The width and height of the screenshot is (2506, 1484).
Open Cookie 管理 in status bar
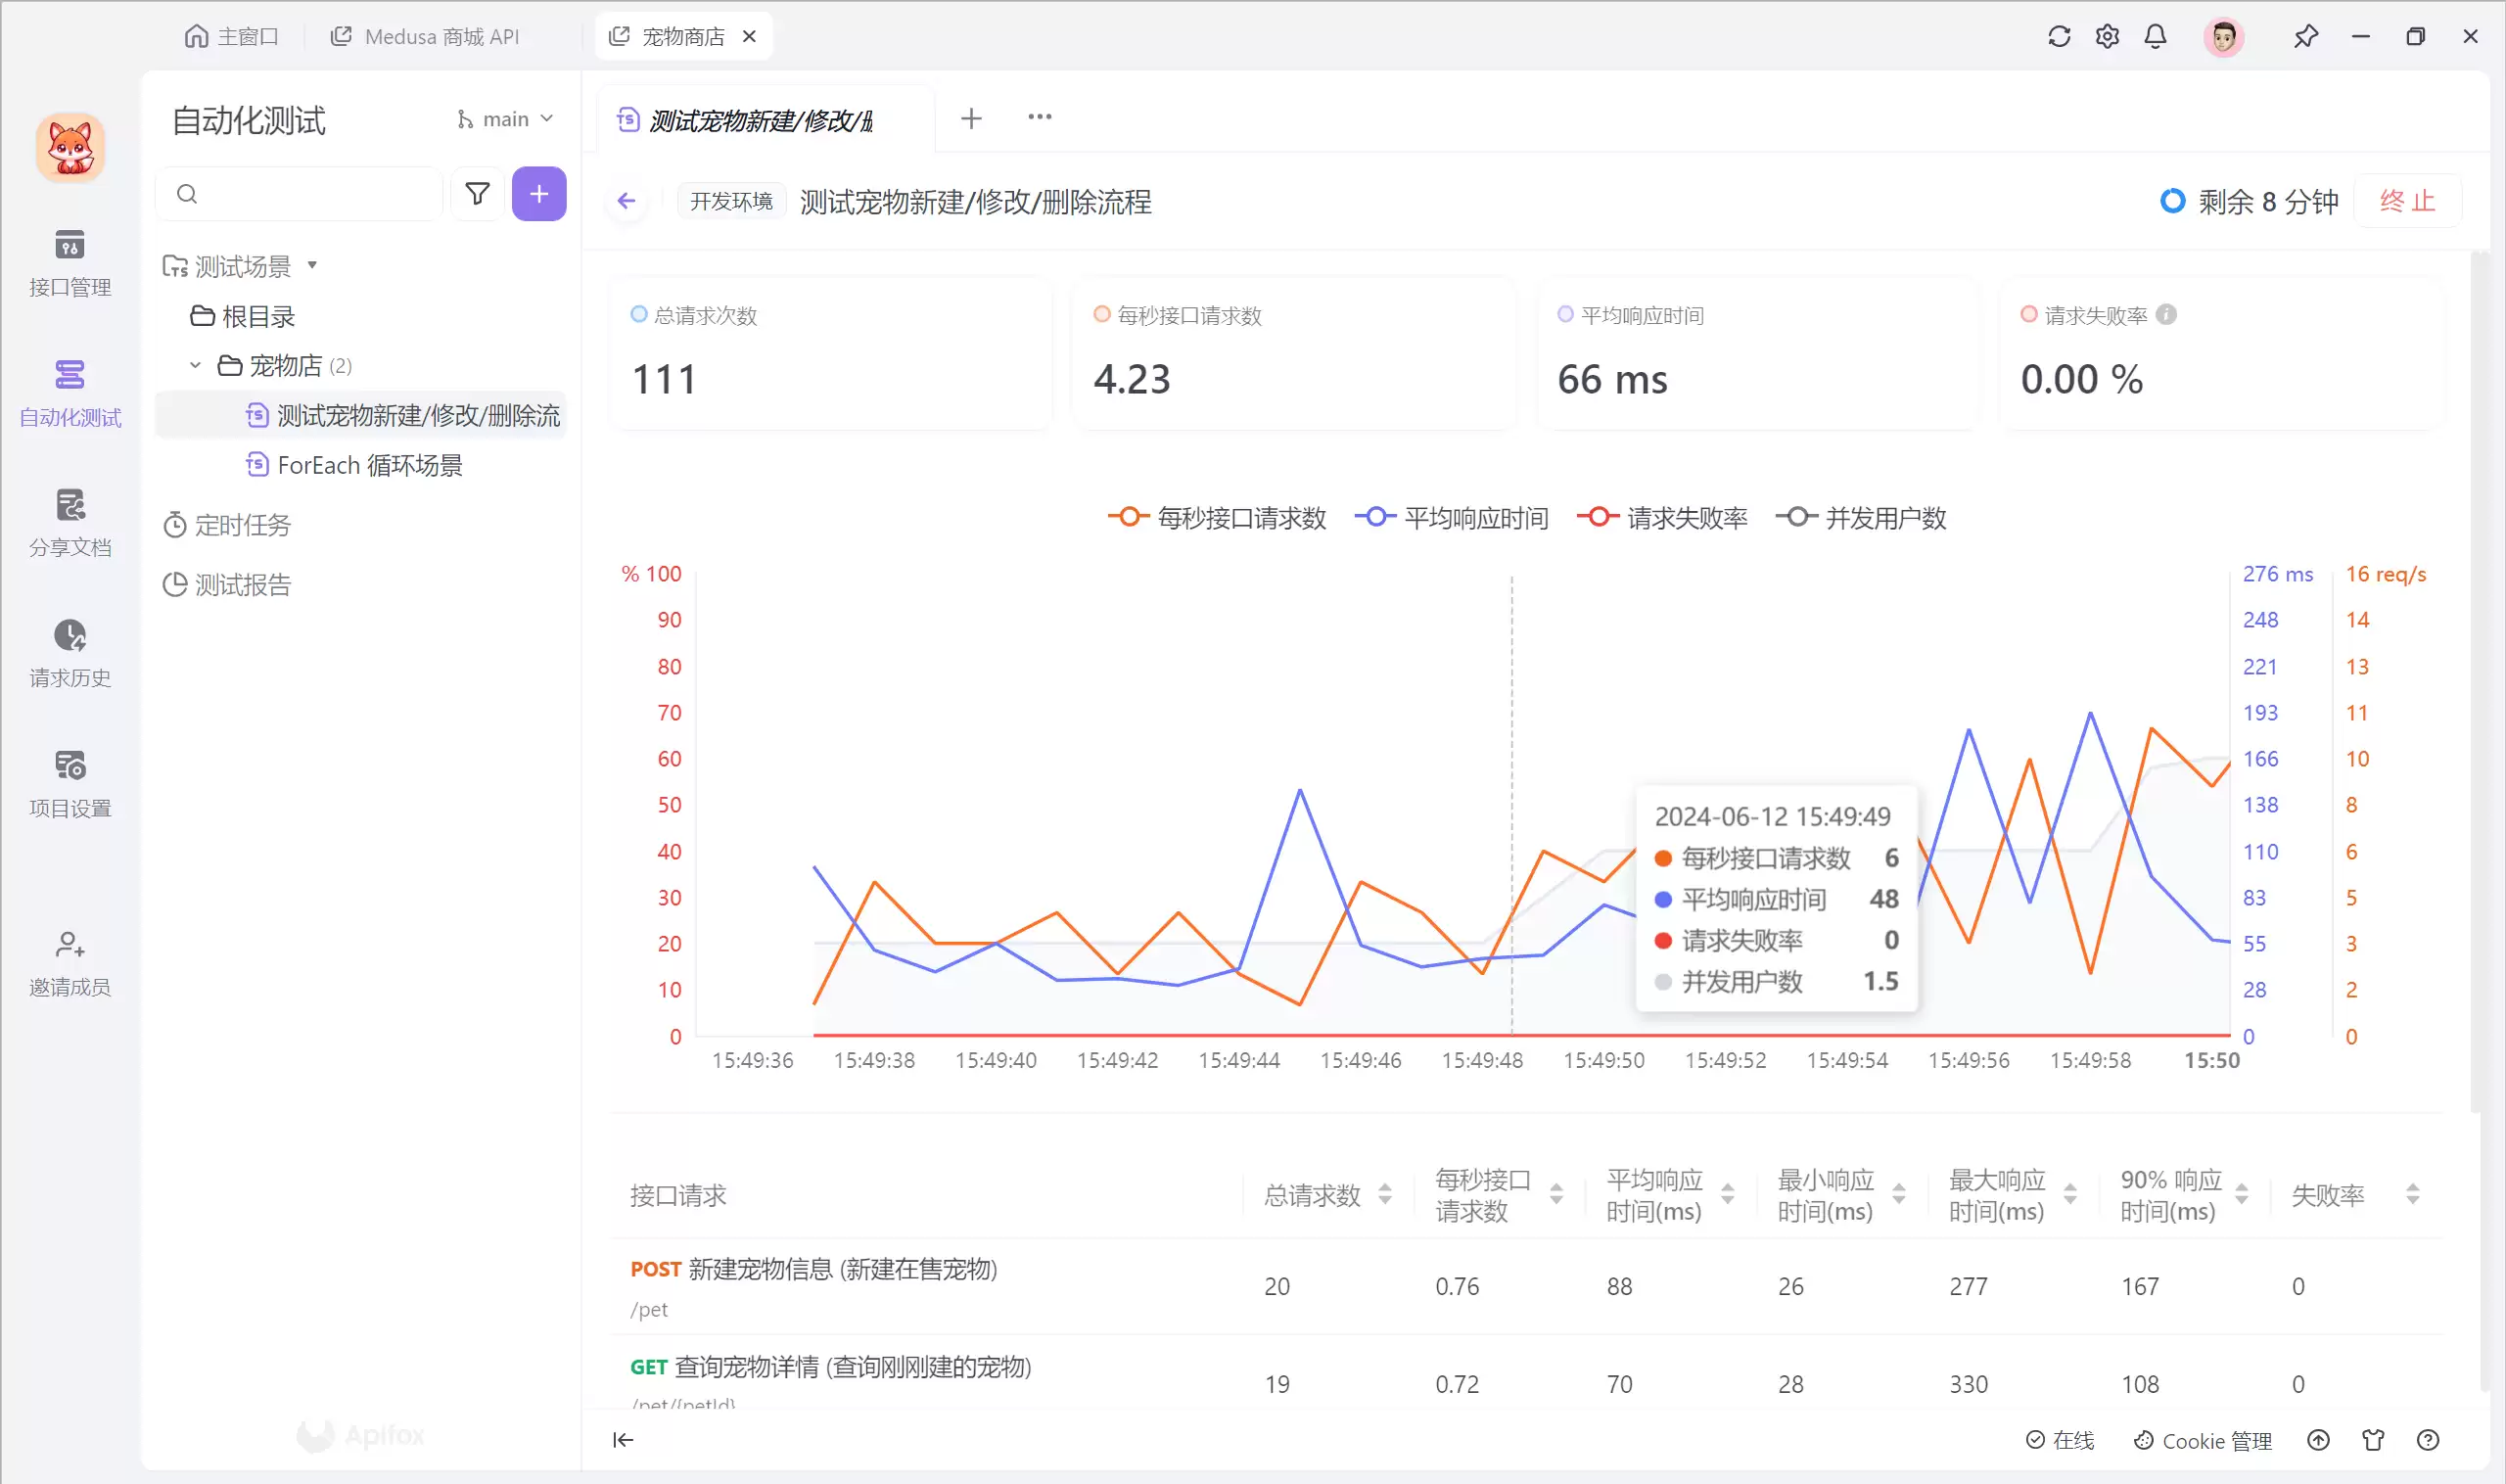click(2203, 1440)
